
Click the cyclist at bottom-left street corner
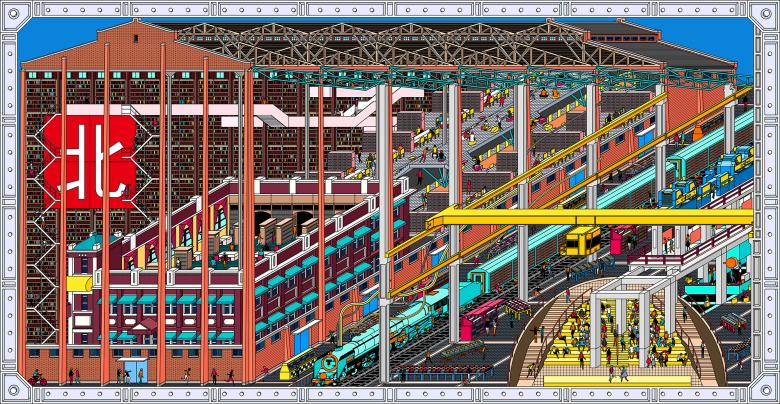pos(38,378)
